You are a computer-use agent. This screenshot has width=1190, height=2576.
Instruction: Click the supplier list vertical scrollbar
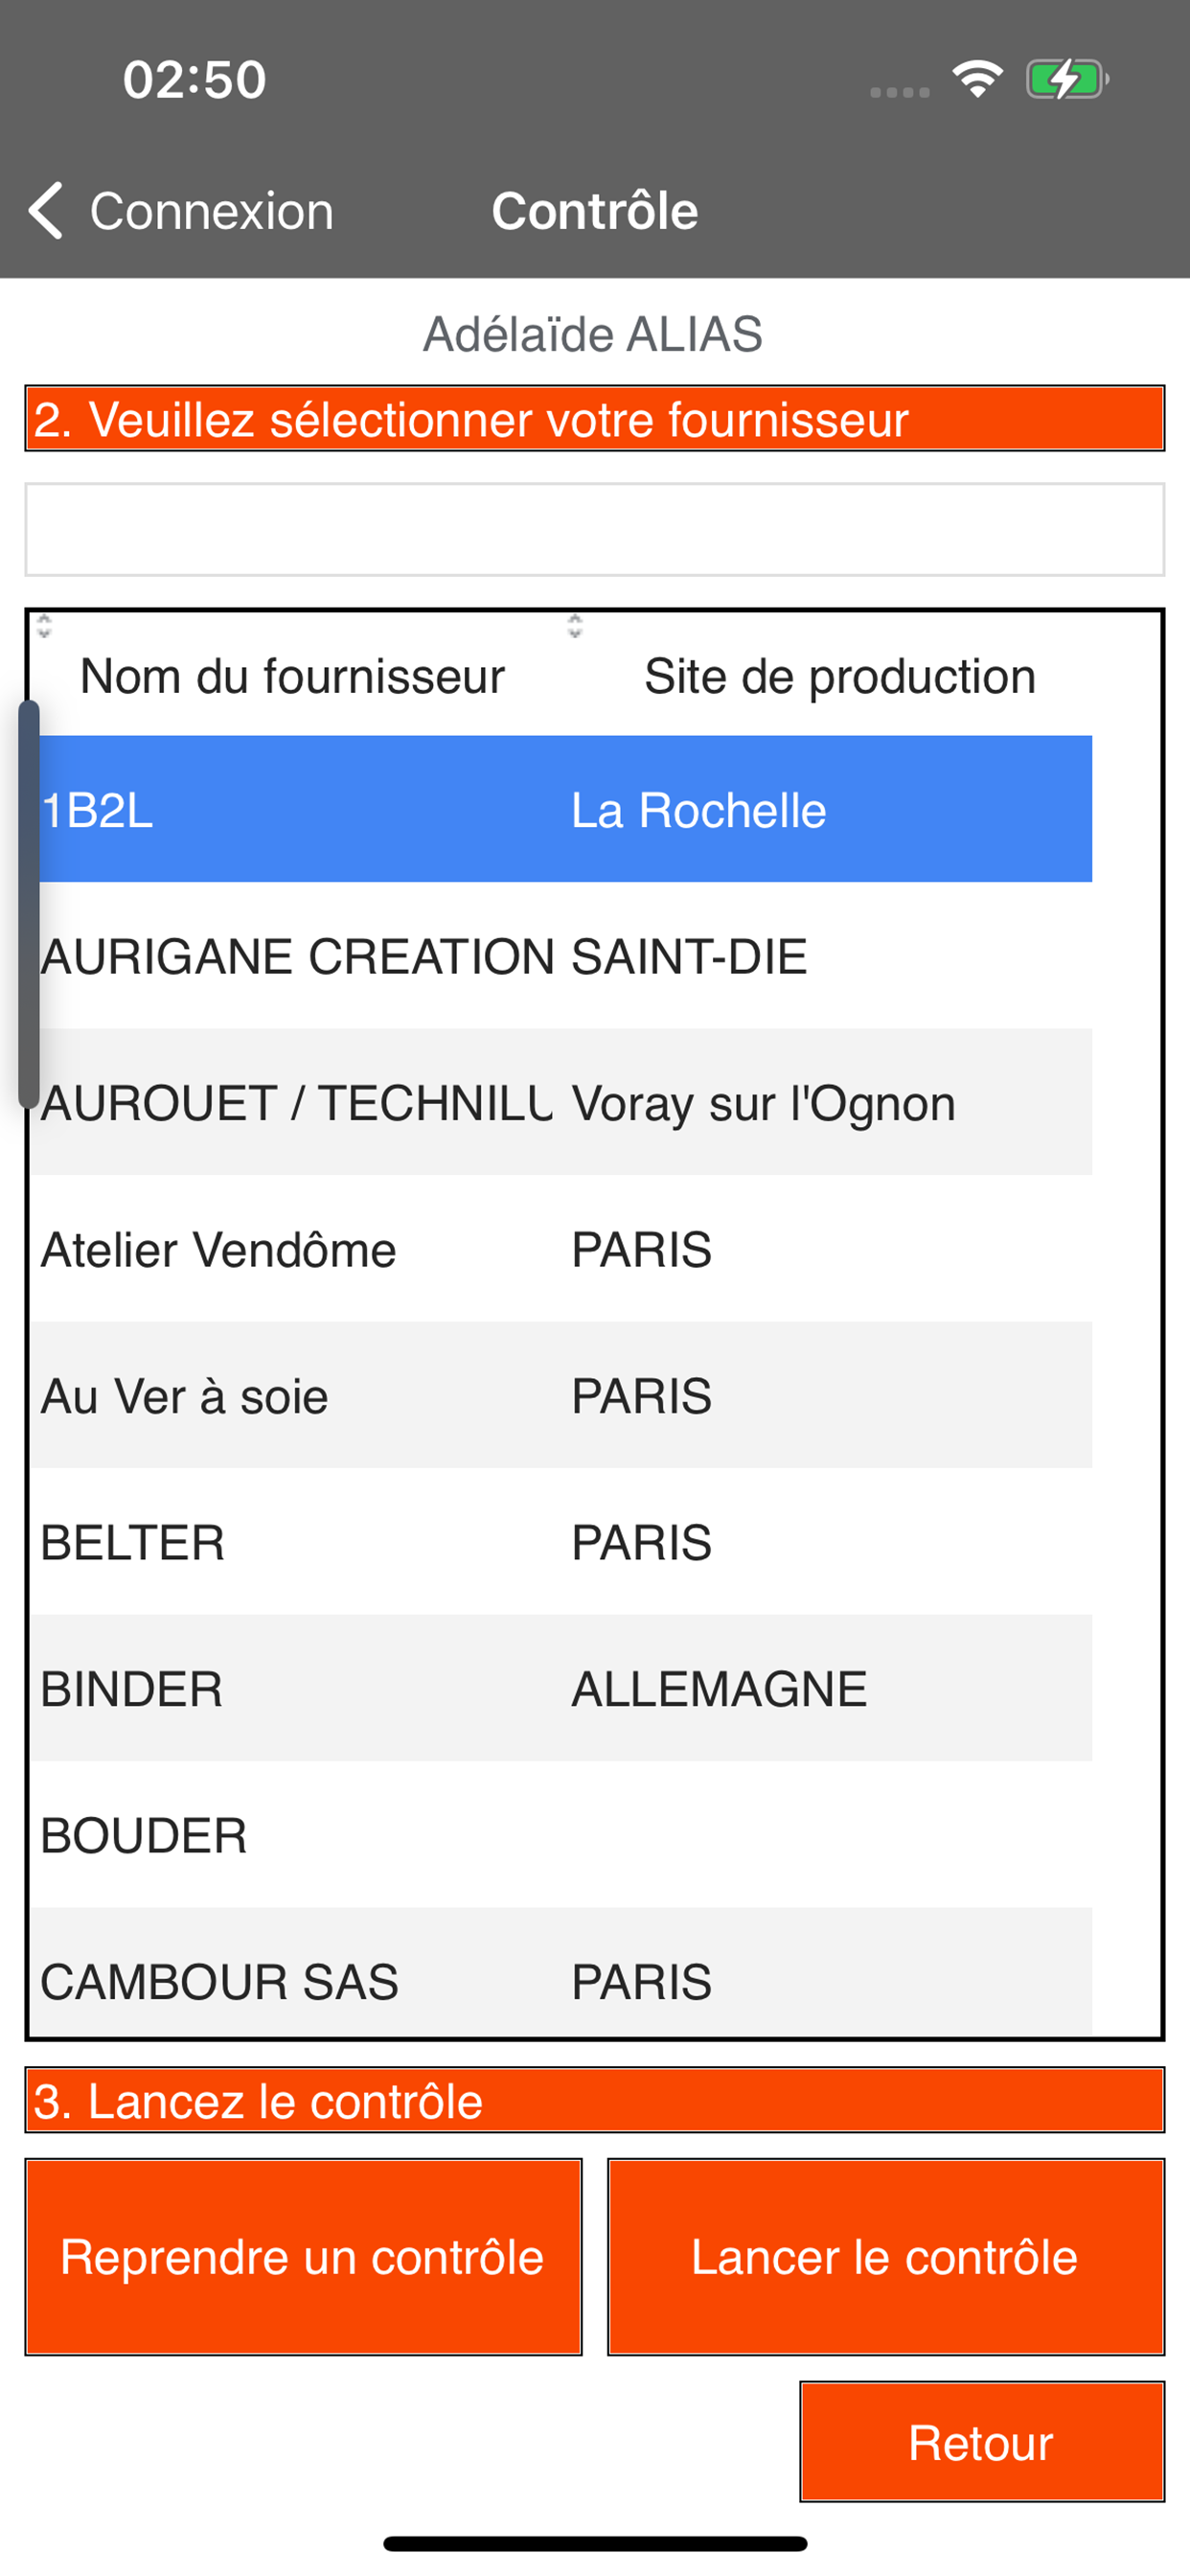(29, 904)
